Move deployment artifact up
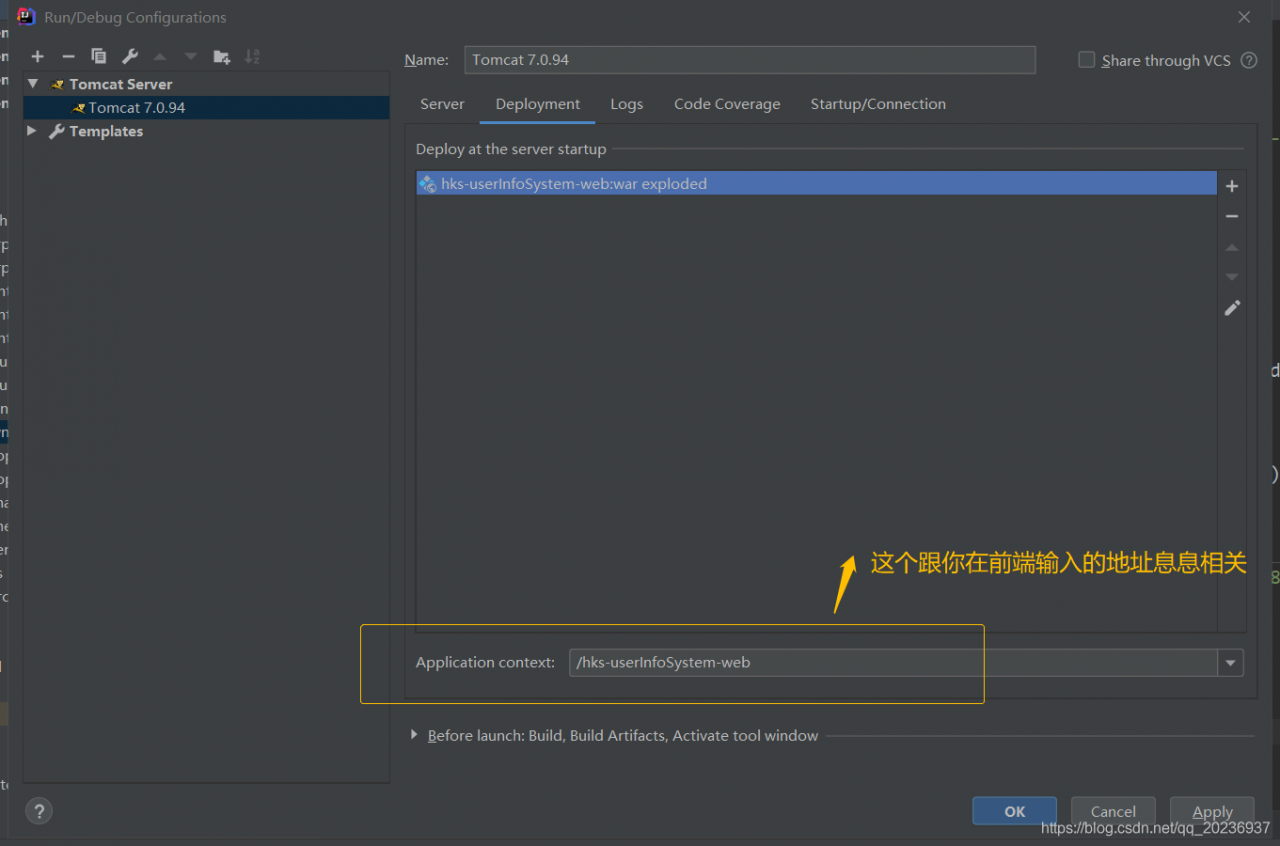Image resolution: width=1280 pixels, height=846 pixels. 1232,247
